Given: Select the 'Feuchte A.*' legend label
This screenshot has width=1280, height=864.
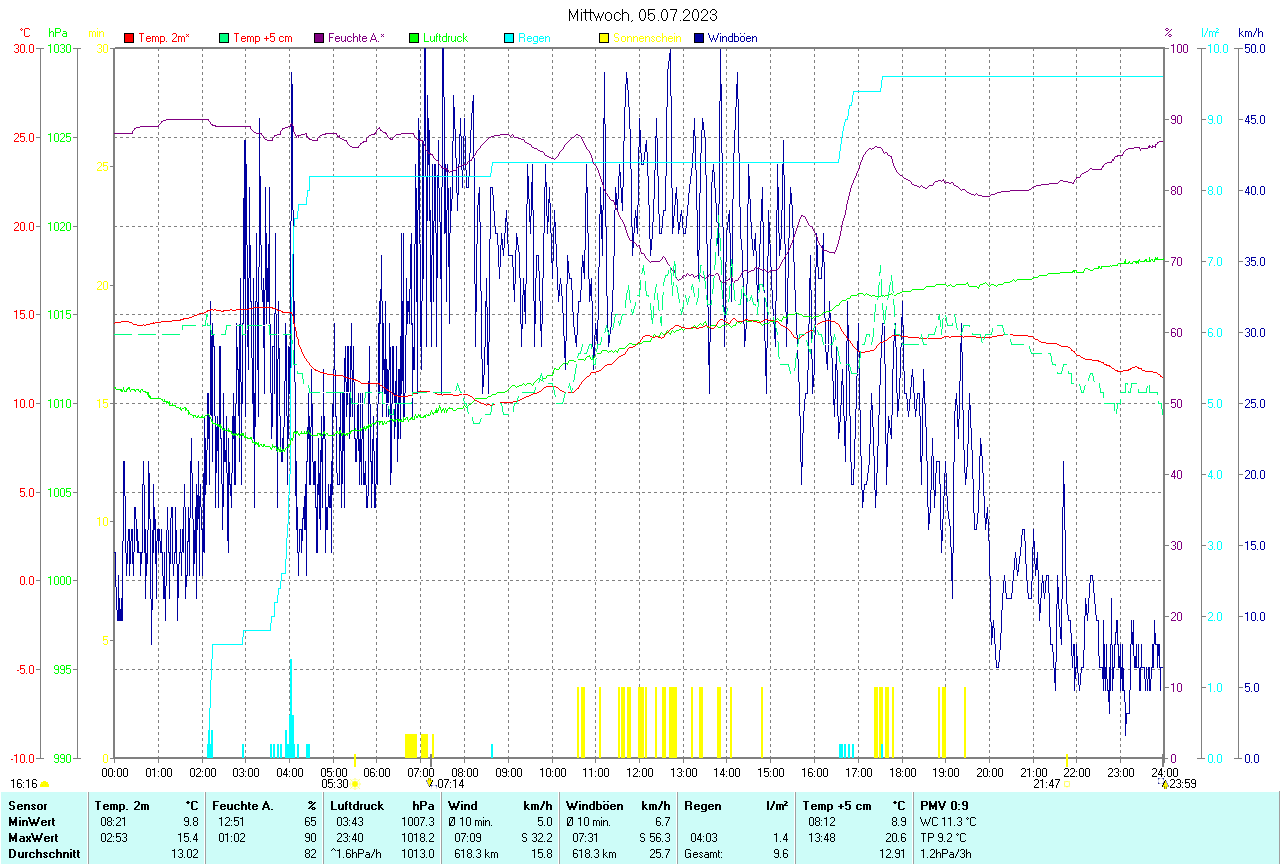Looking at the screenshot, I should pyautogui.click(x=356, y=38).
